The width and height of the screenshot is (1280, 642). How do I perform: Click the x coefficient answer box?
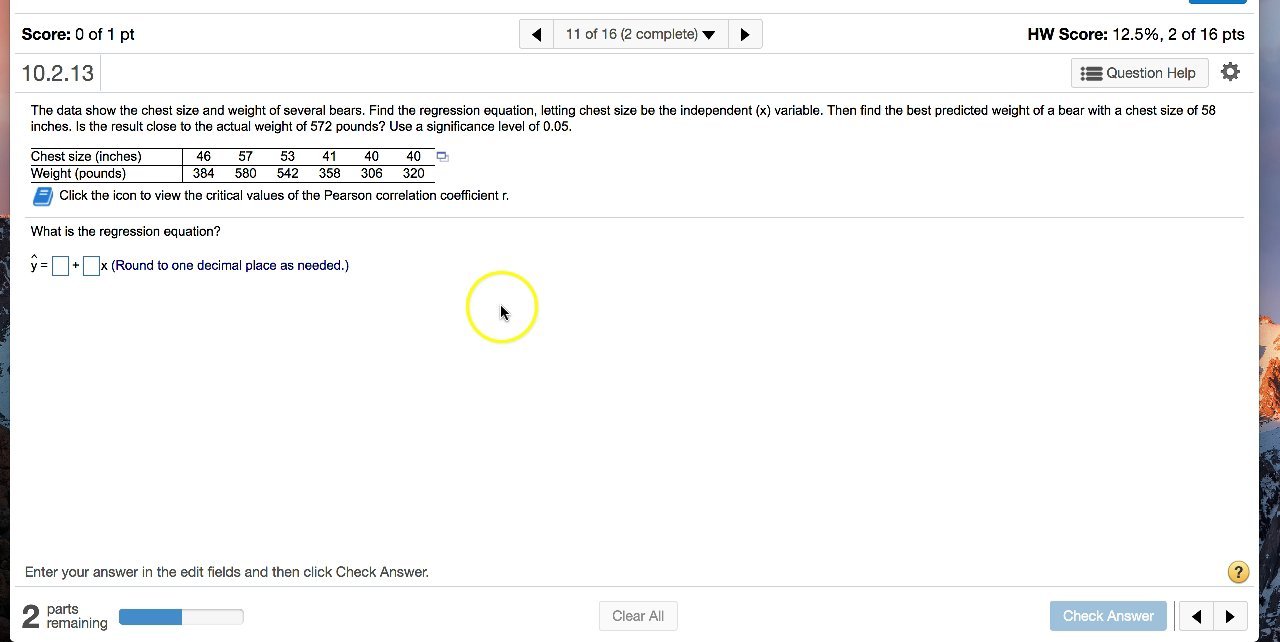(x=91, y=265)
